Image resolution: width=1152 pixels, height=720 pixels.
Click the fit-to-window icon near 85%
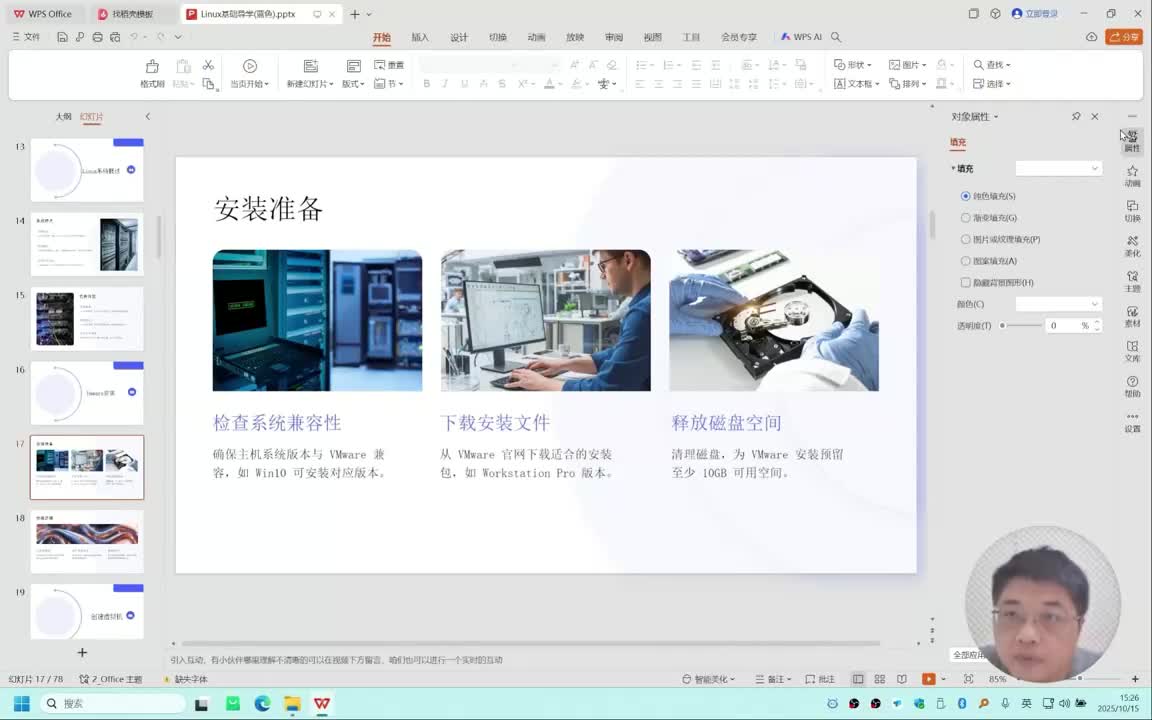(x=968, y=679)
